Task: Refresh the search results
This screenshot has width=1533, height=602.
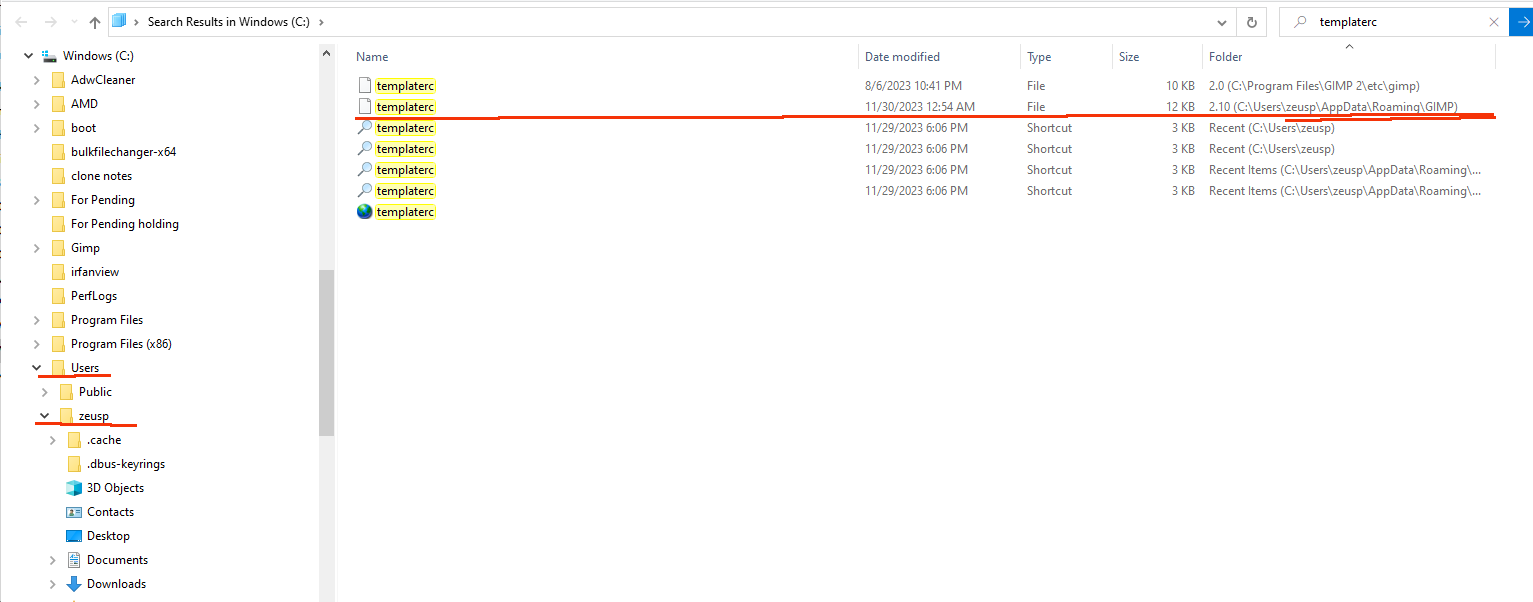Action: point(1251,21)
